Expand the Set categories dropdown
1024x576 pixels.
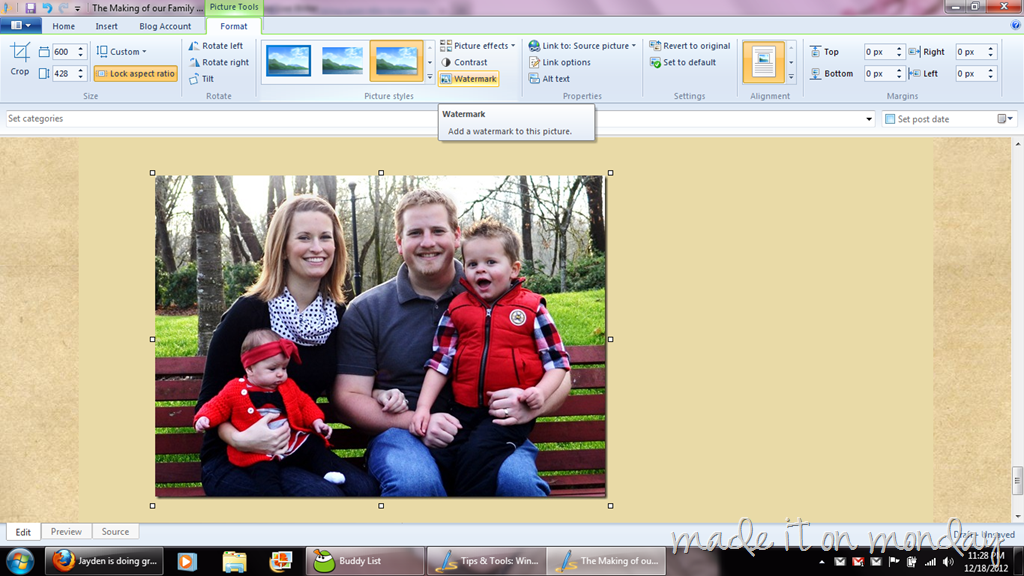point(869,119)
